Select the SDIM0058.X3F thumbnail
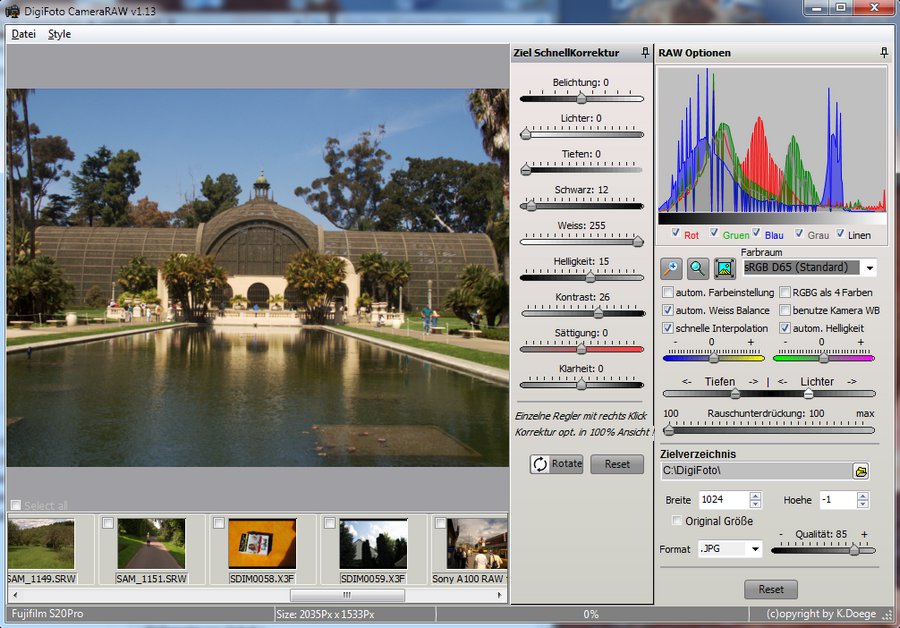This screenshot has width=900, height=628. point(262,543)
